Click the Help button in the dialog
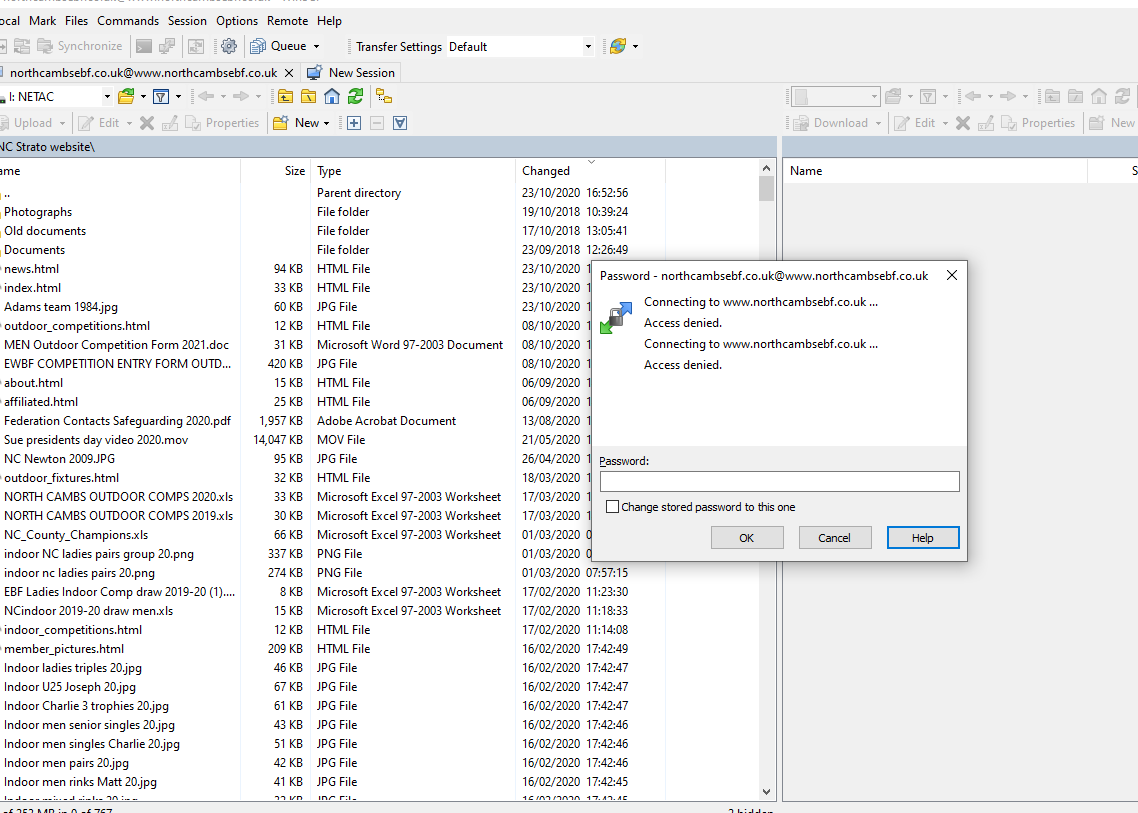Viewport: 1138px width, 813px height. 922,538
